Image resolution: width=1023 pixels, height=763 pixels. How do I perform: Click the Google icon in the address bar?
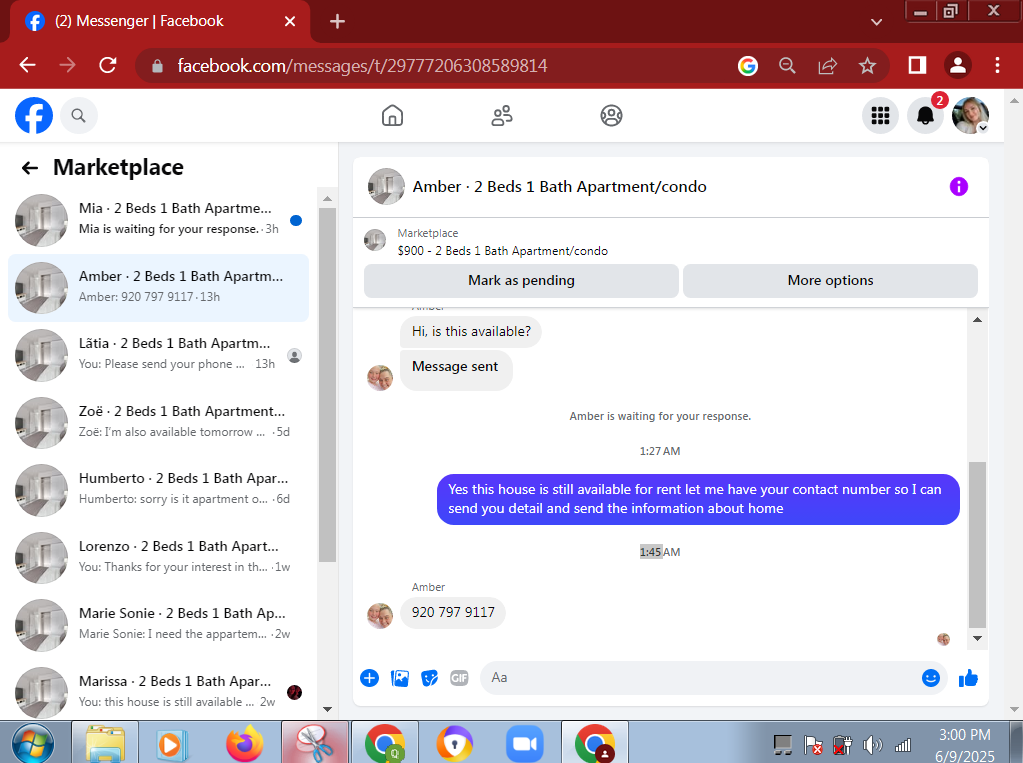pyautogui.click(x=748, y=66)
